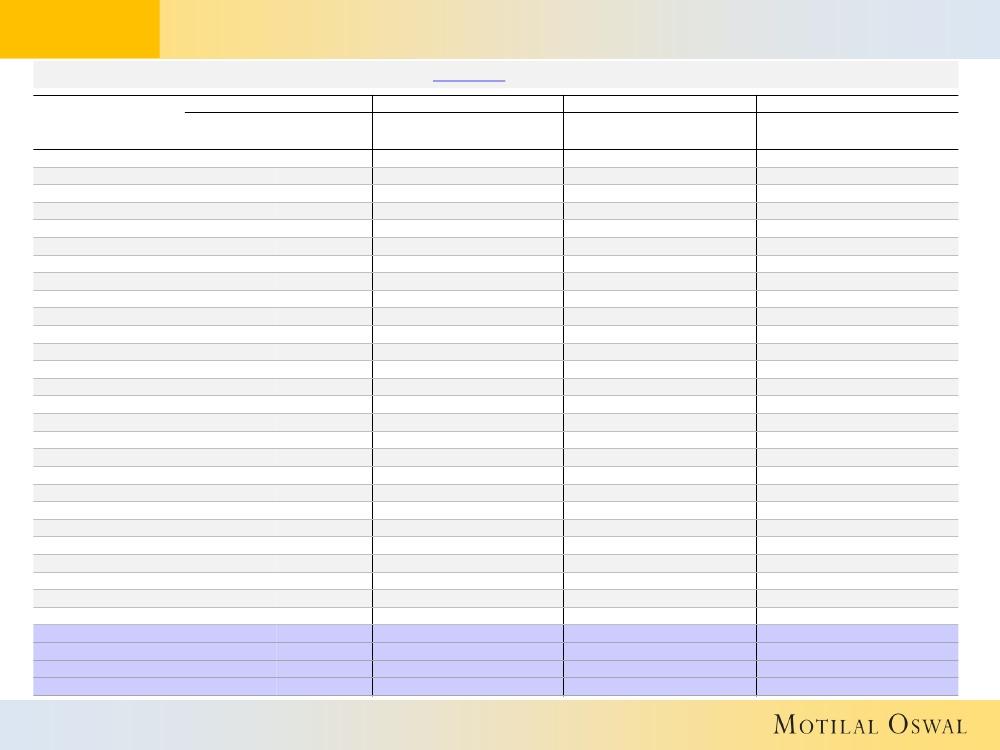Click last purple row's fourth column cell

857,686
